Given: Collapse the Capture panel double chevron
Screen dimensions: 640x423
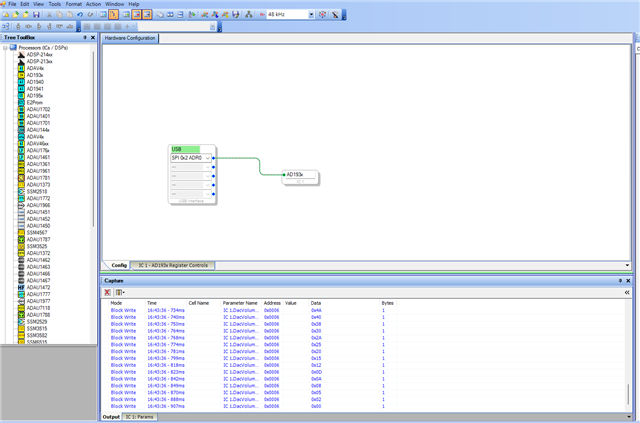Looking at the screenshot, I should click(x=627, y=292).
